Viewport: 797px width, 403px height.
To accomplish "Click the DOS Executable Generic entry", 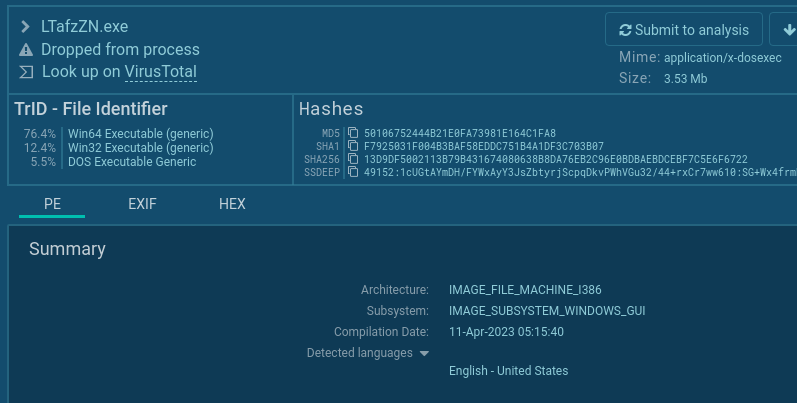I will pyautogui.click(x=132, y=162).
